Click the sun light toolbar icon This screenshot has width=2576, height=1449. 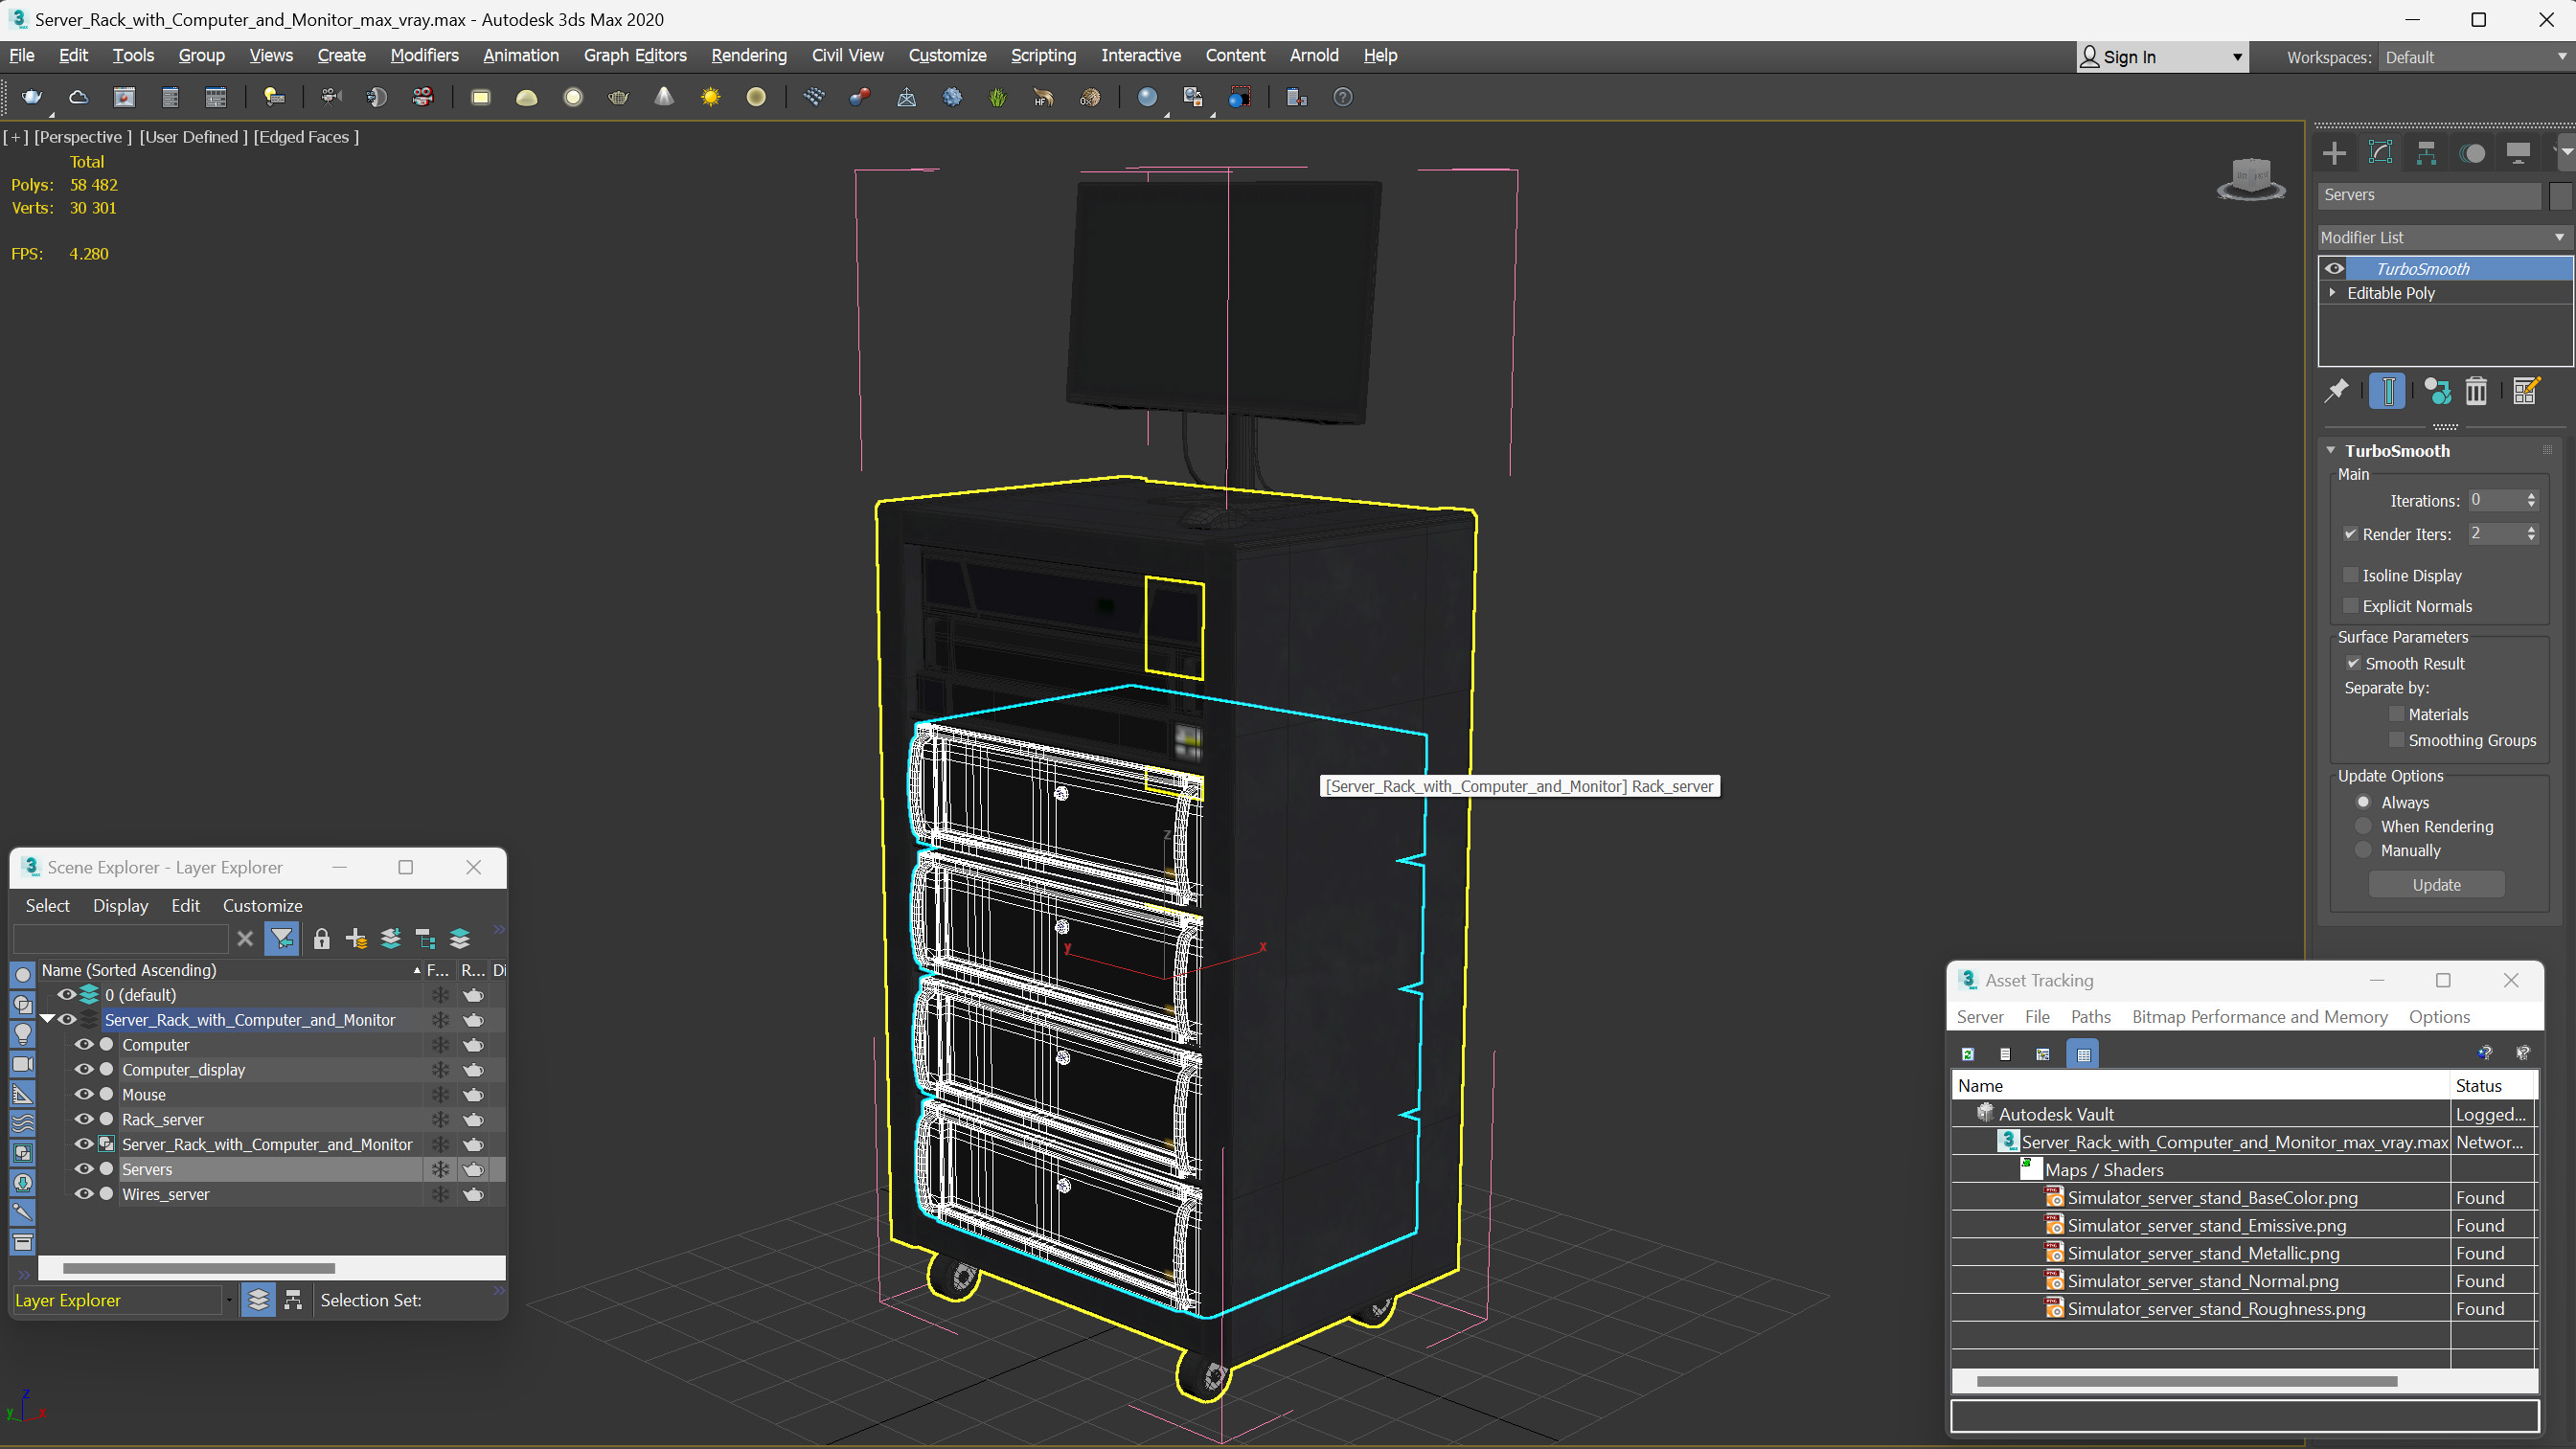click(710, 97)
